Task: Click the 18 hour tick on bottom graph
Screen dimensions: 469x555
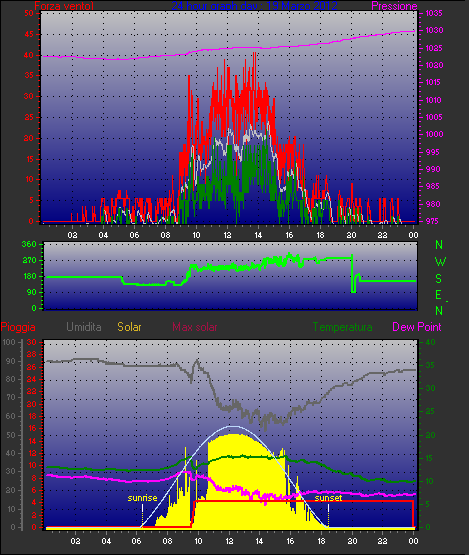Action: [x=321, y=541]
